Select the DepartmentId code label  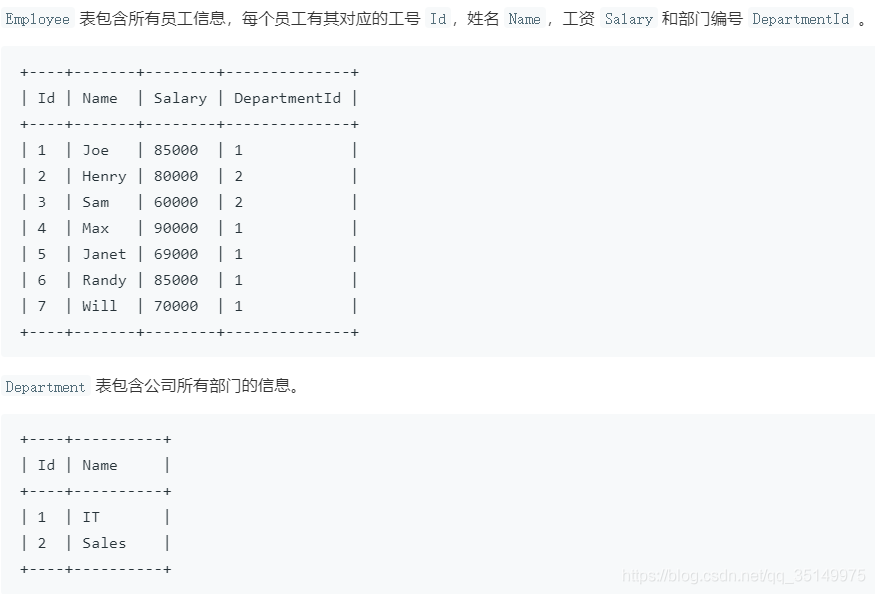tap(801, 18)
